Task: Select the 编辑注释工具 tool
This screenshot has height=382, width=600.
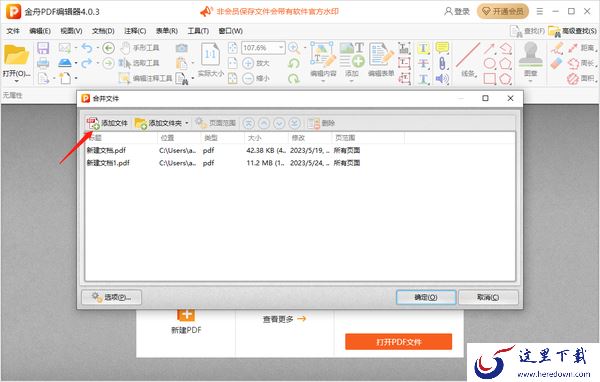Action: [145, 78]
